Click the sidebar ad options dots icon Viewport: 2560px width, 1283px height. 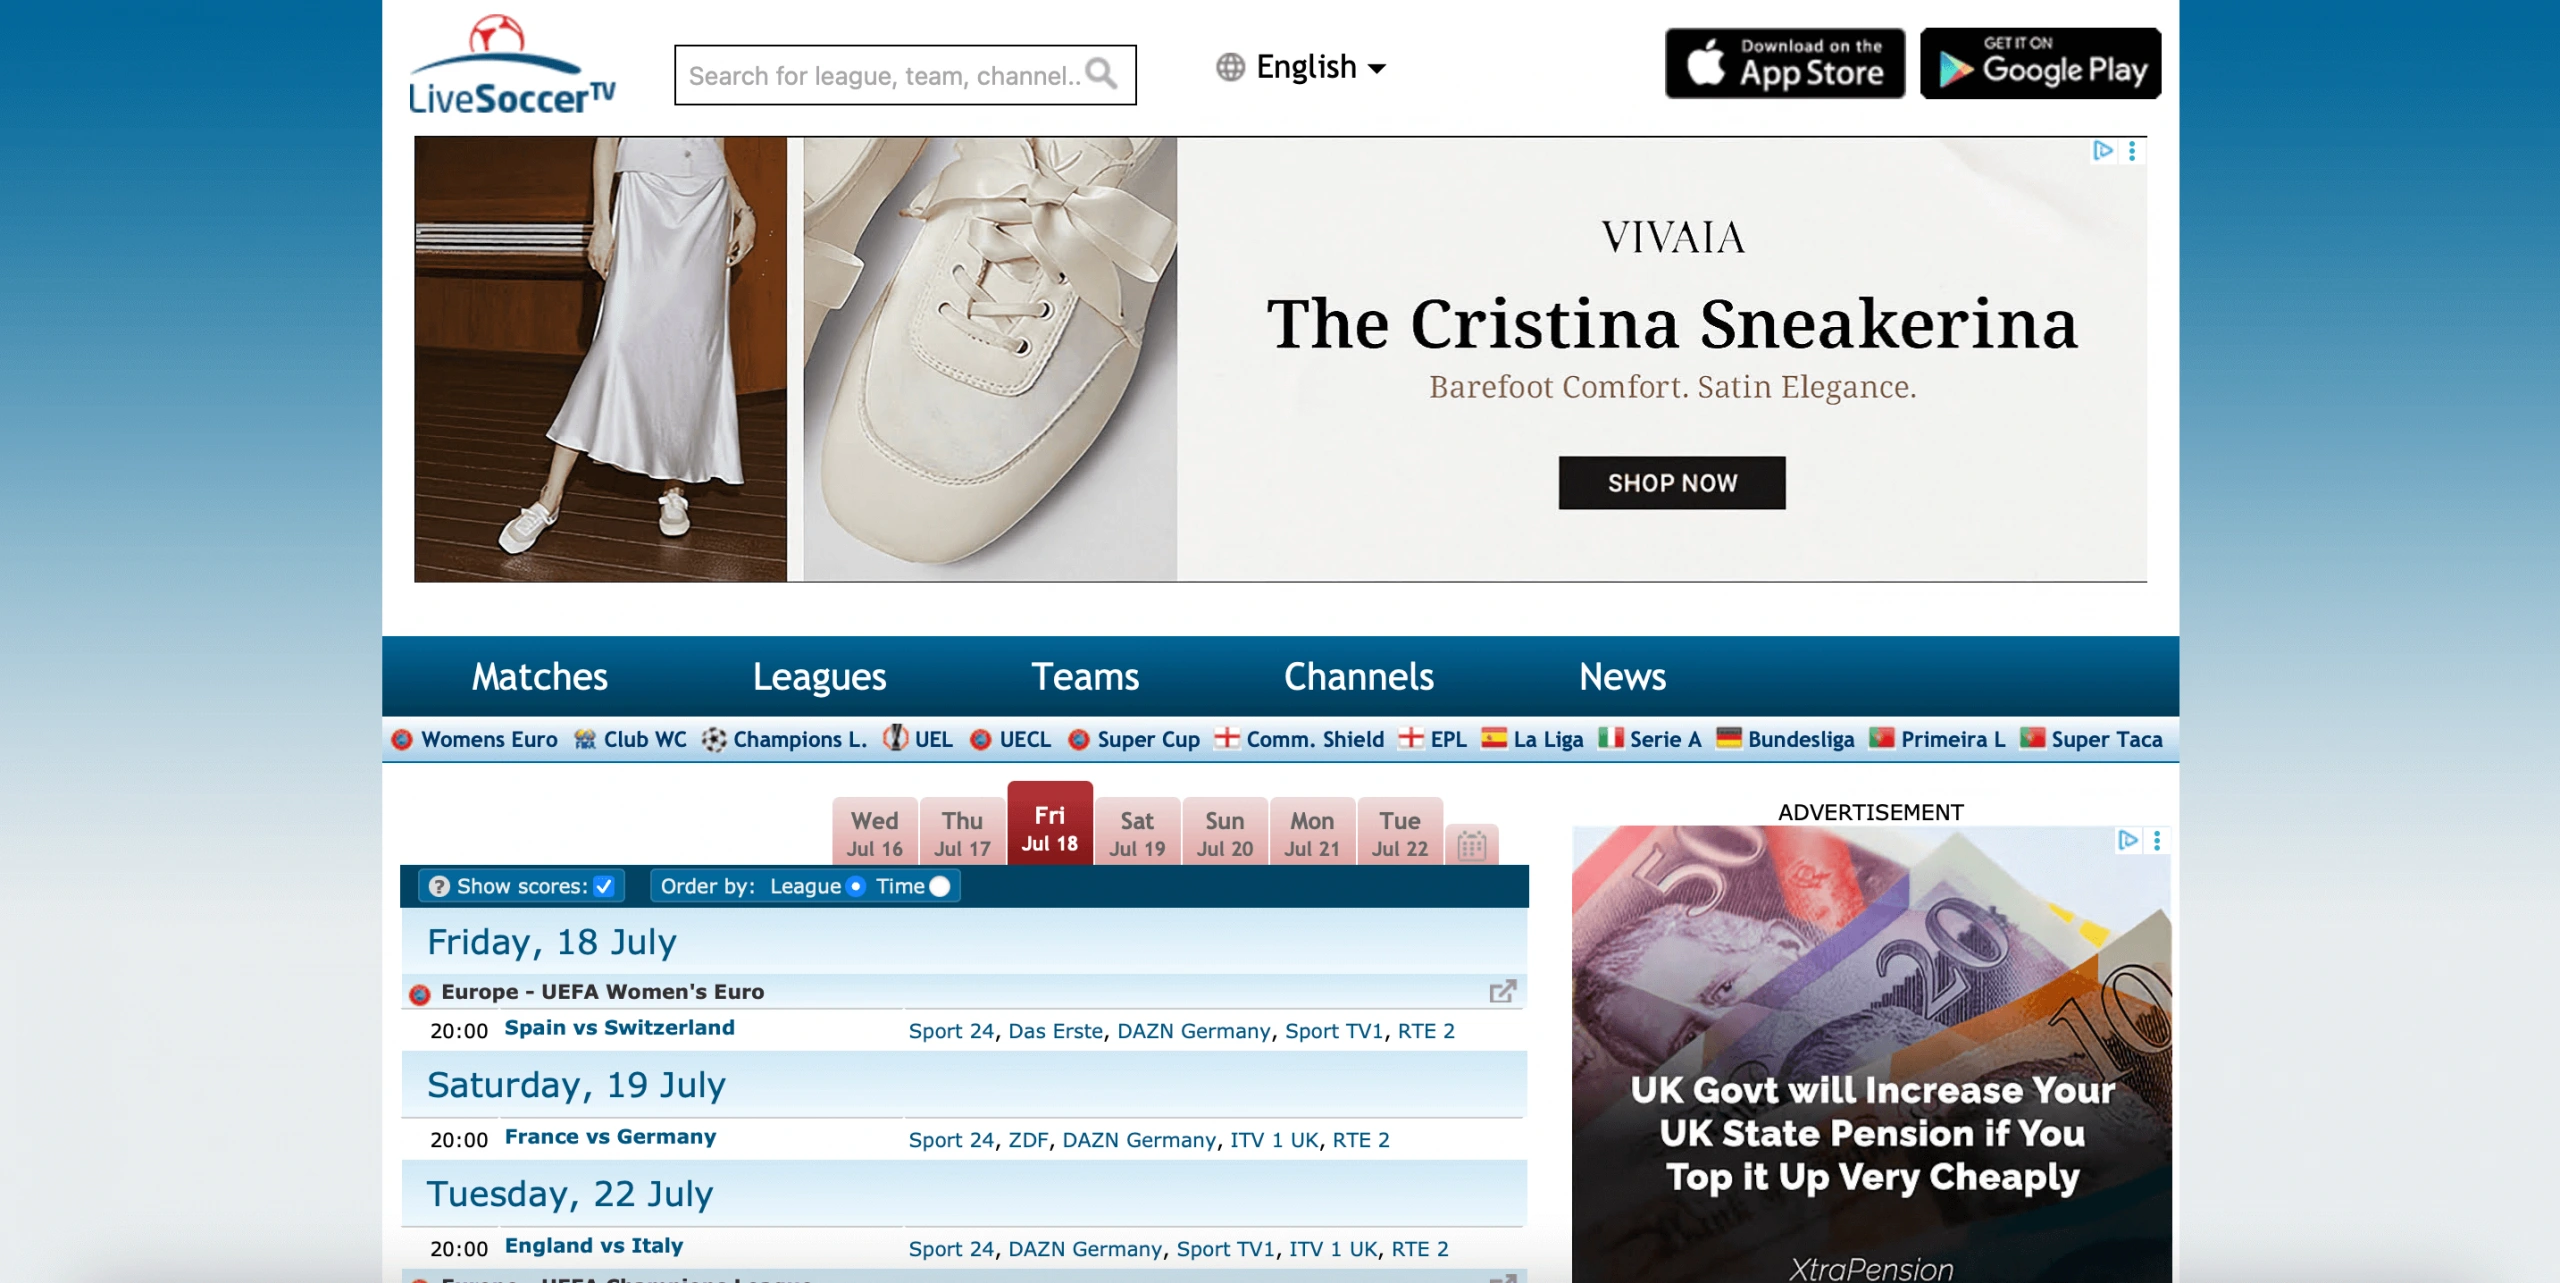2157,840
